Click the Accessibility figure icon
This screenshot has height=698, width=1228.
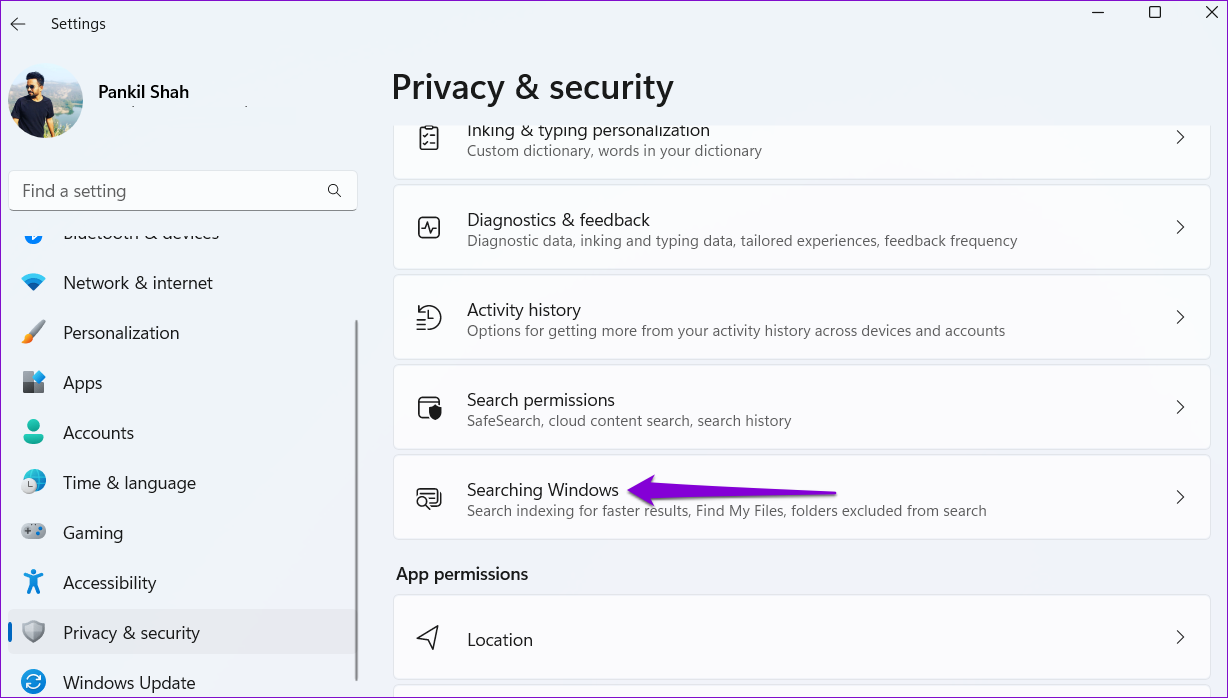tap(34, 583)
